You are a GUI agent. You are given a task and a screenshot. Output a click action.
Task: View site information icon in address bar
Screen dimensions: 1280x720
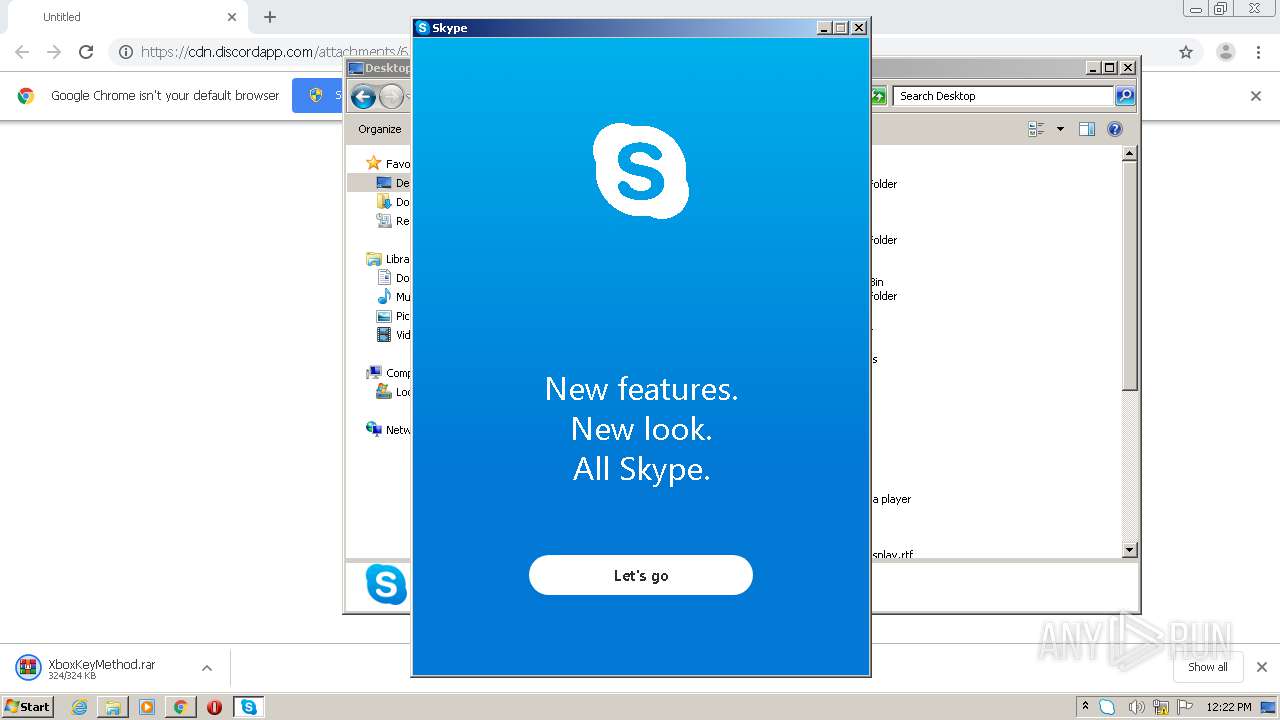click(x=126, y=52)
